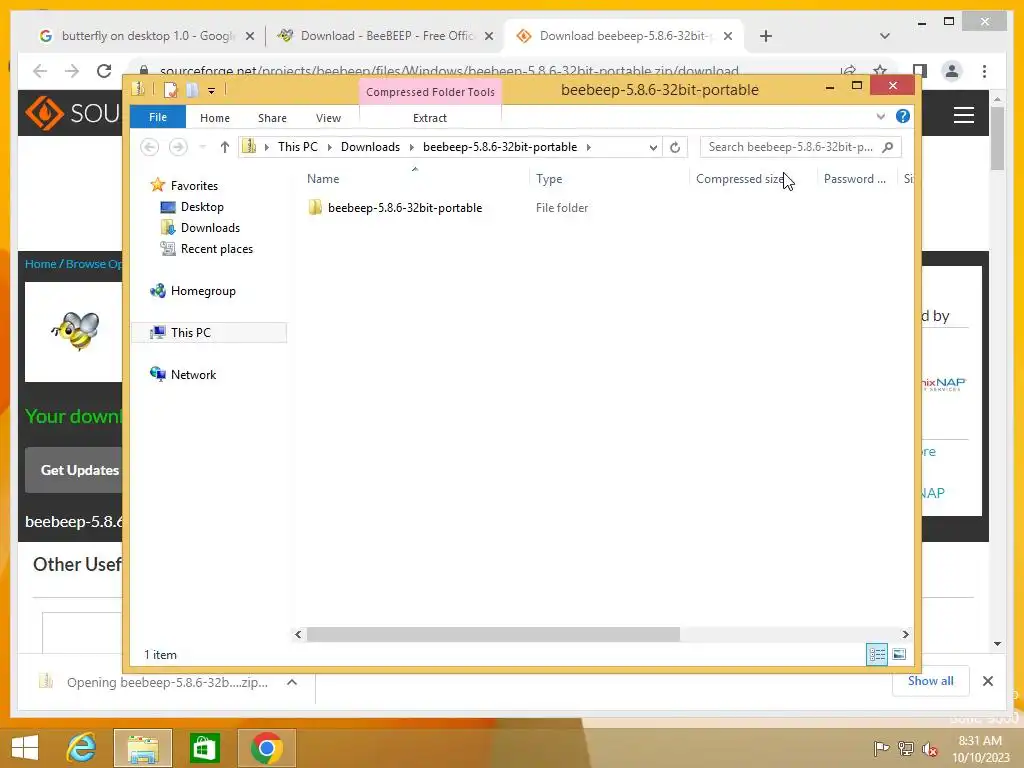The height and width of the screenshot is (768, 1024).
Task: Sort by Compressed size column
Action: pos(740,179)
